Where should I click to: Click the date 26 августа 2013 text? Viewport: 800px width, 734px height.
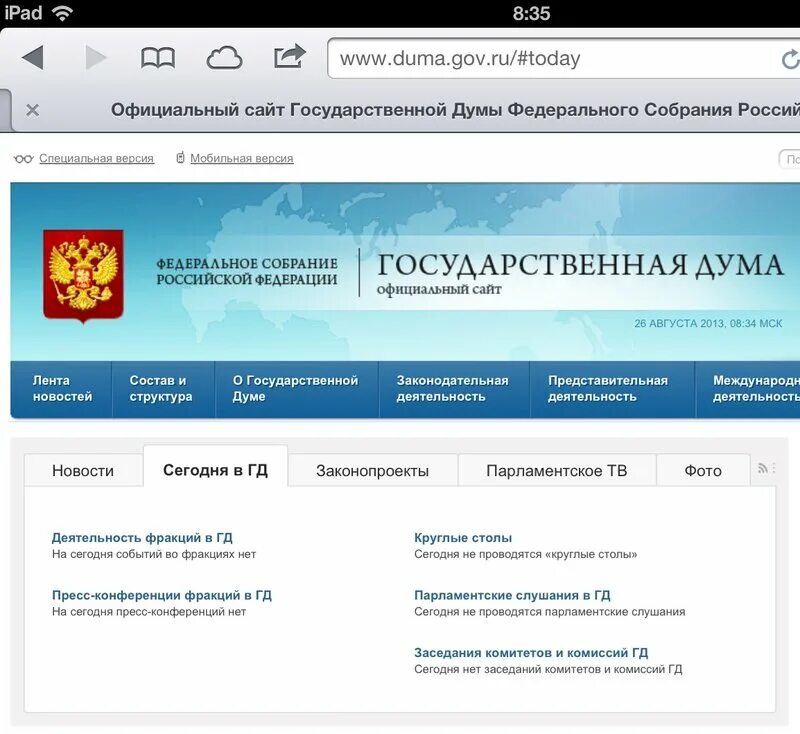click(708, 323)
